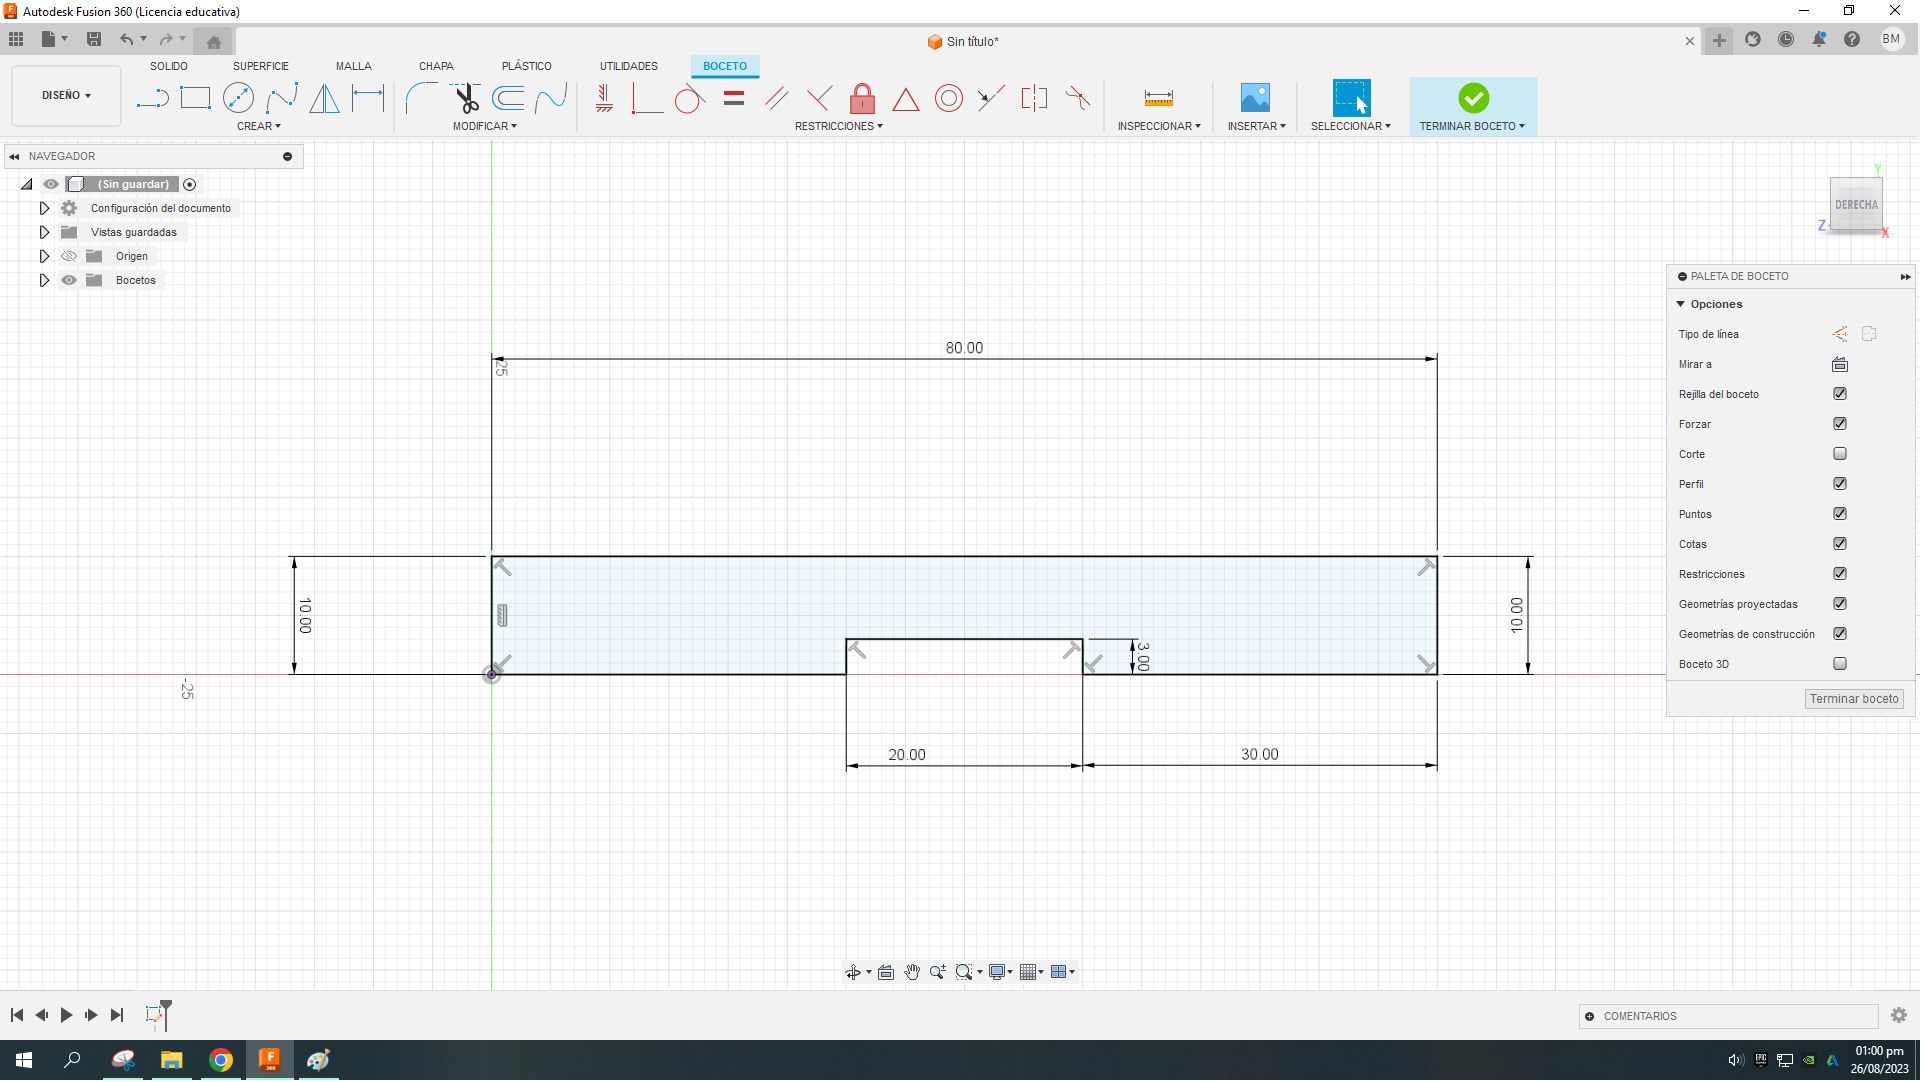The width and height of the screenshot is (1924, 1082).
Task: Toggle visibility of the Origen folder
Action: click(69, 257)
